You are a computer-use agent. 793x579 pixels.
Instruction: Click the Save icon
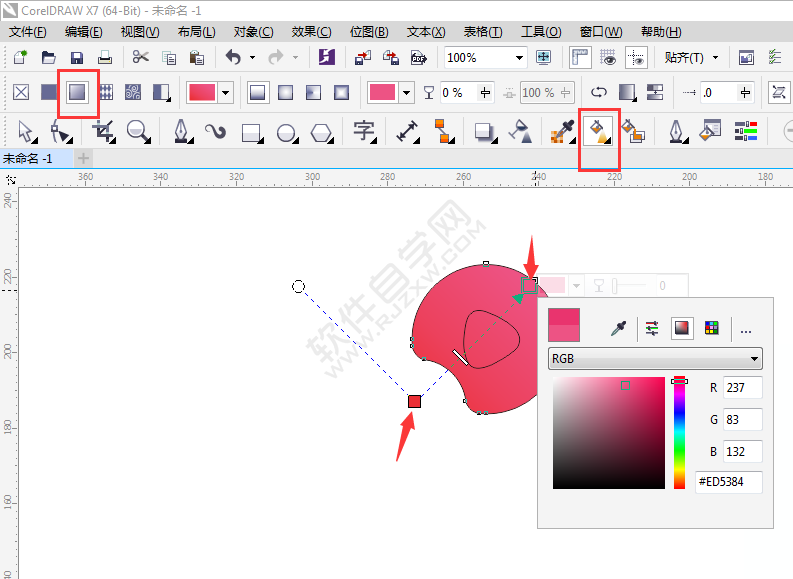77,58
